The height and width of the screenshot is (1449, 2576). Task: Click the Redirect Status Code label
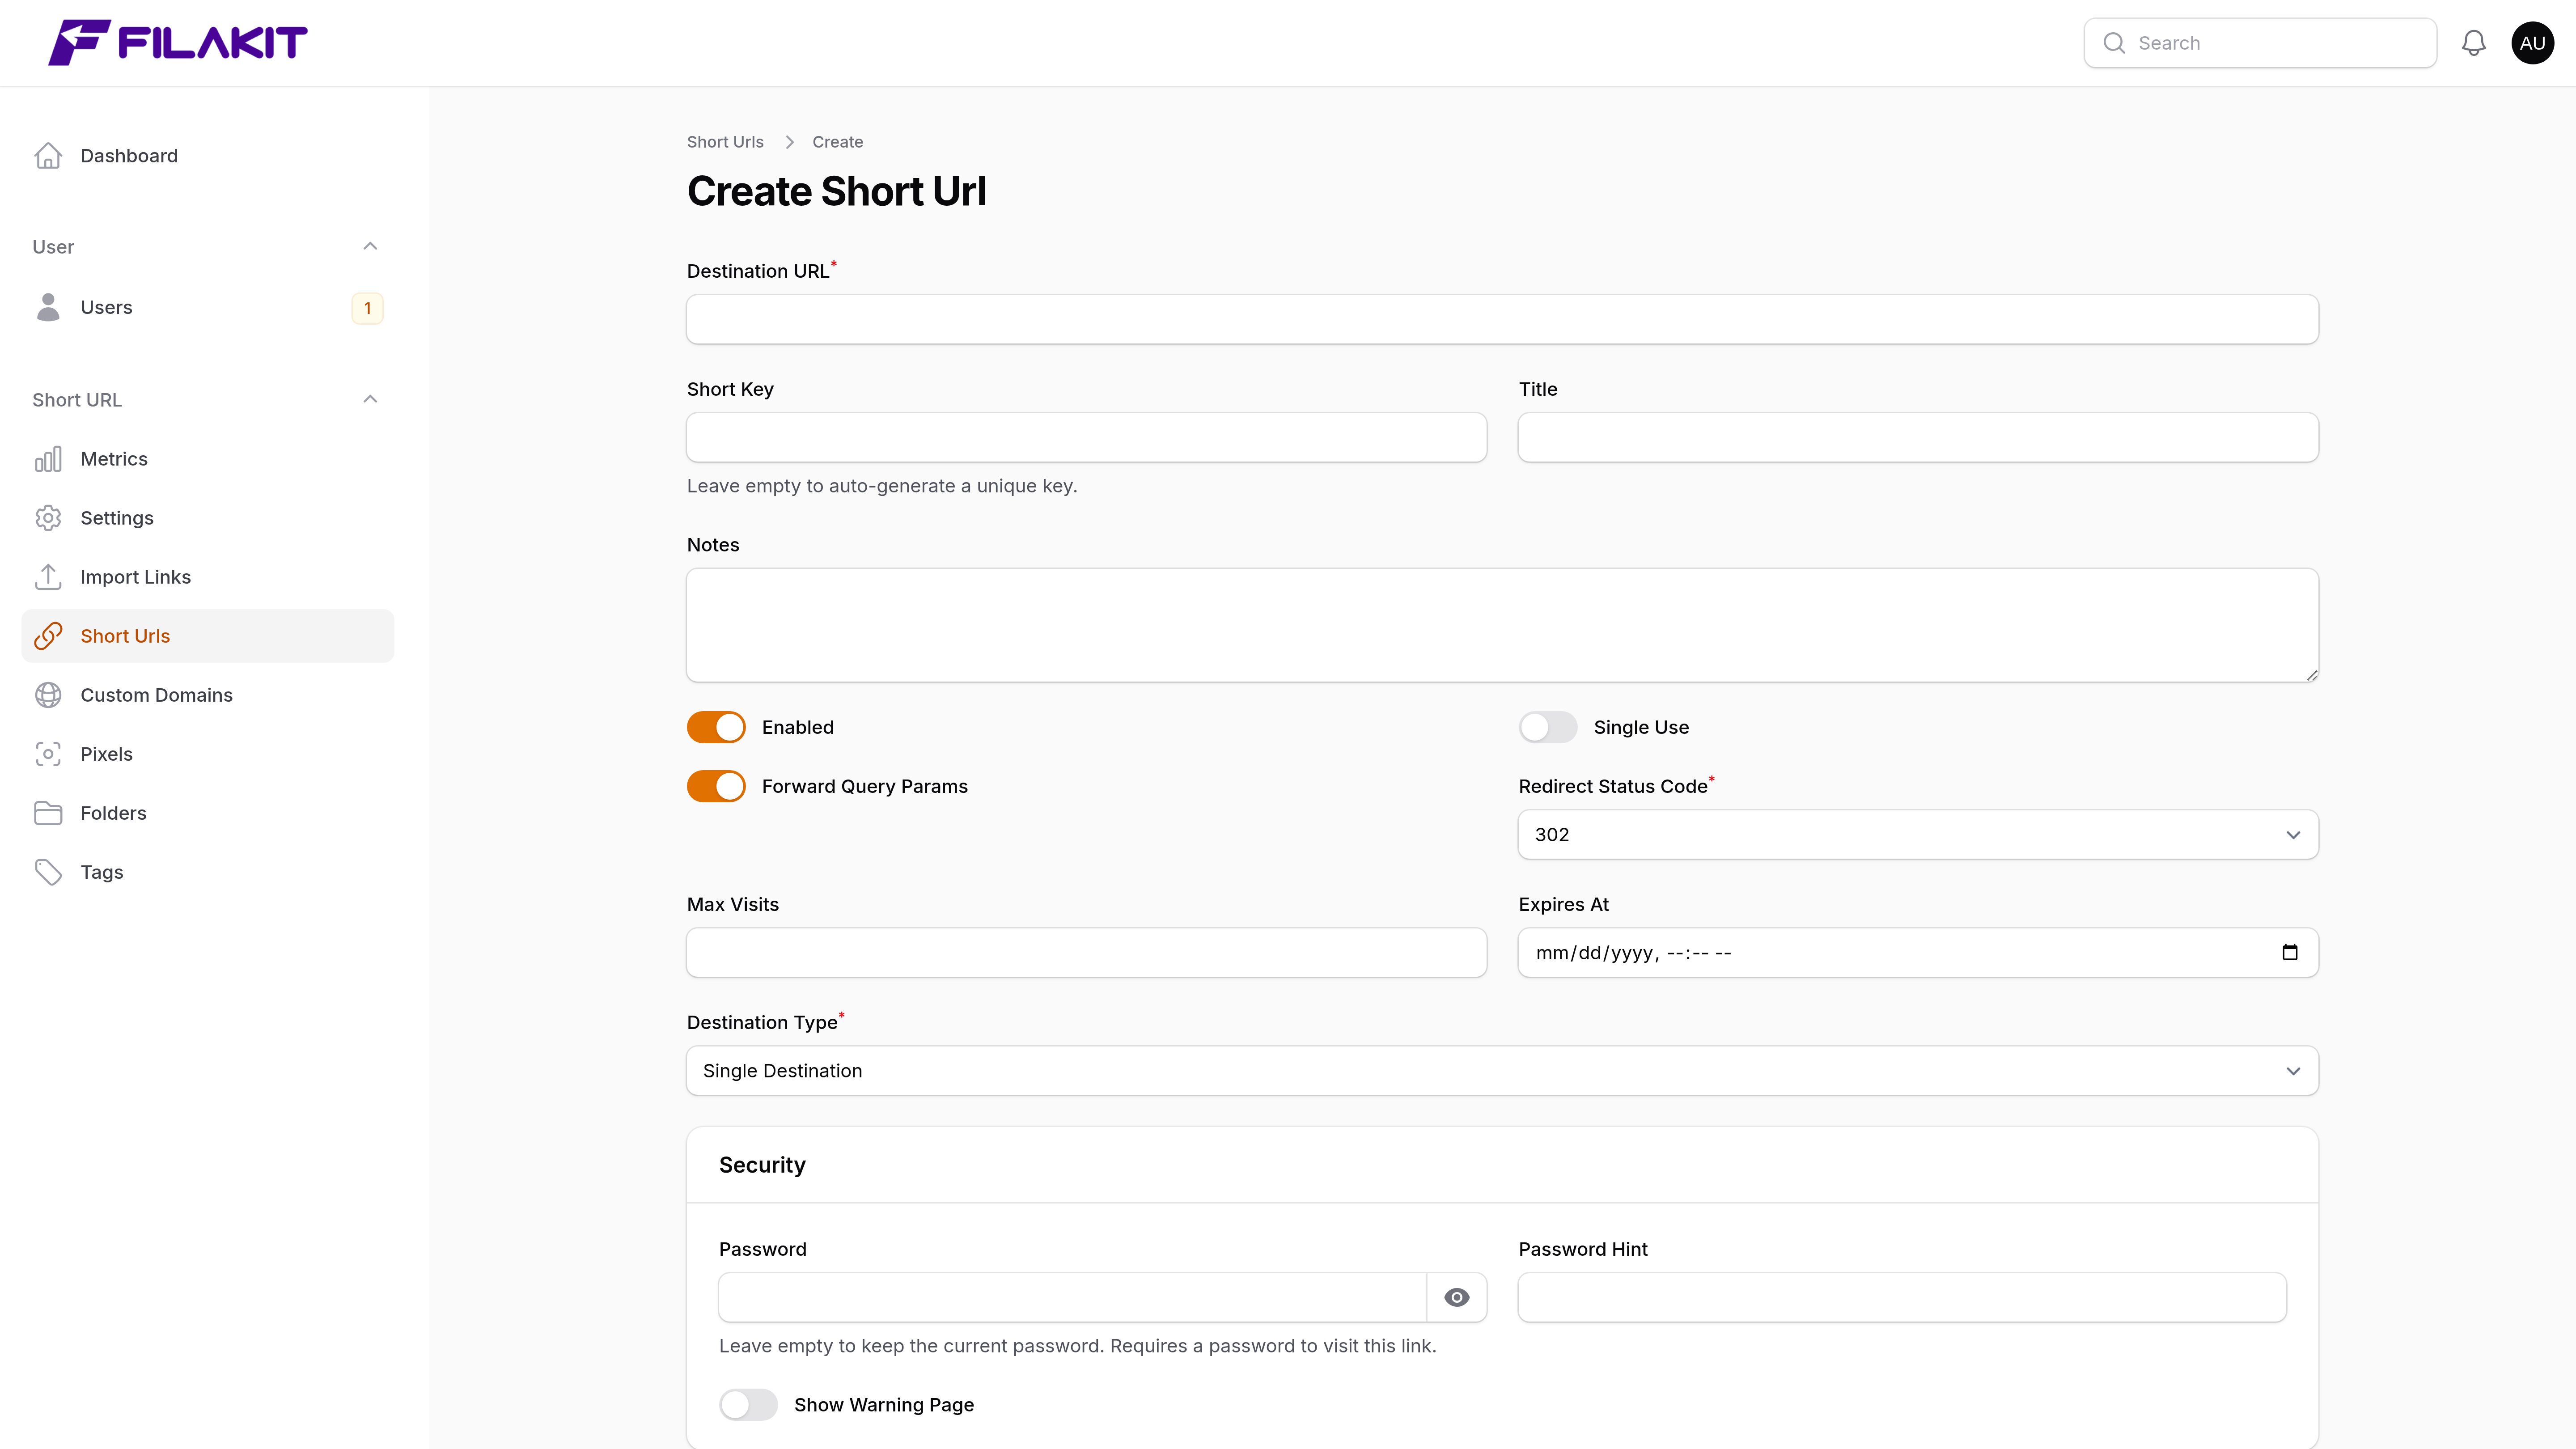click(1613, 786)
